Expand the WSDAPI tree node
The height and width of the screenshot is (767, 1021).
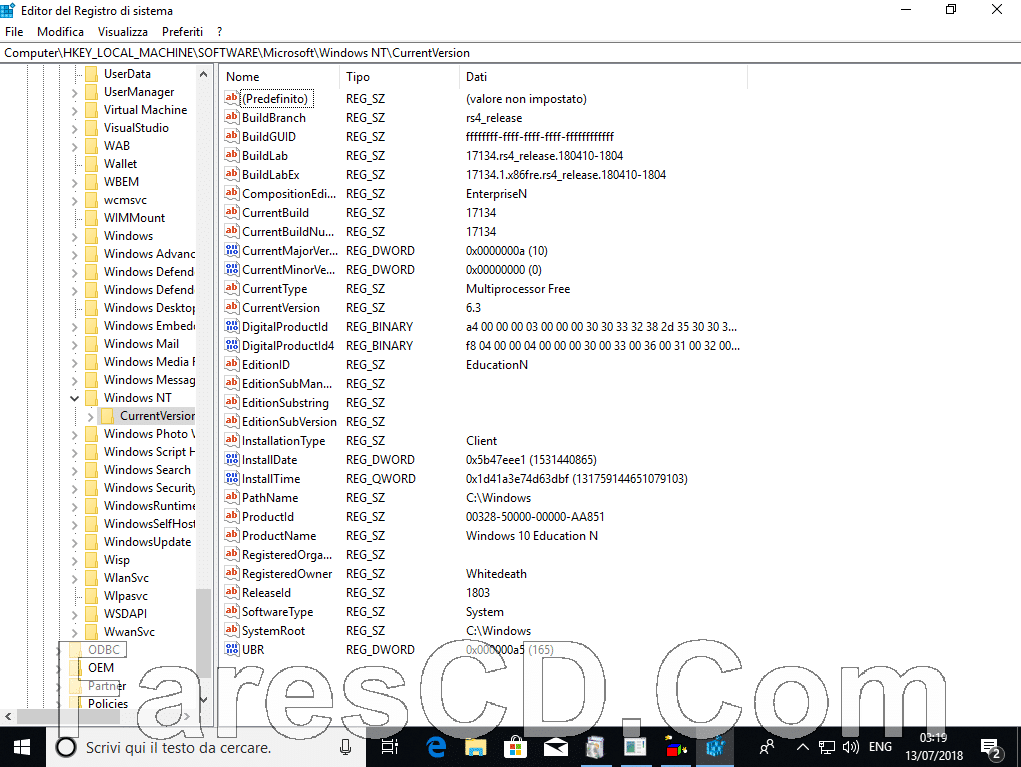74,614
